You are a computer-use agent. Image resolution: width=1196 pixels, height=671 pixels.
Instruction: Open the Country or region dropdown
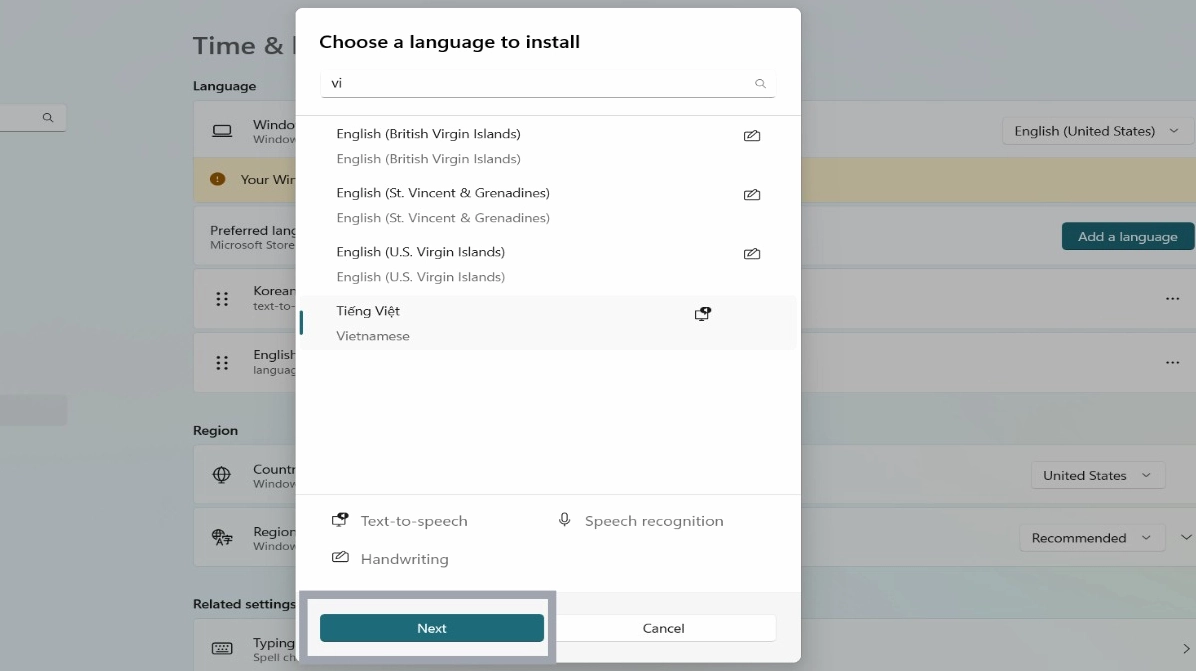pos(1097,476)
